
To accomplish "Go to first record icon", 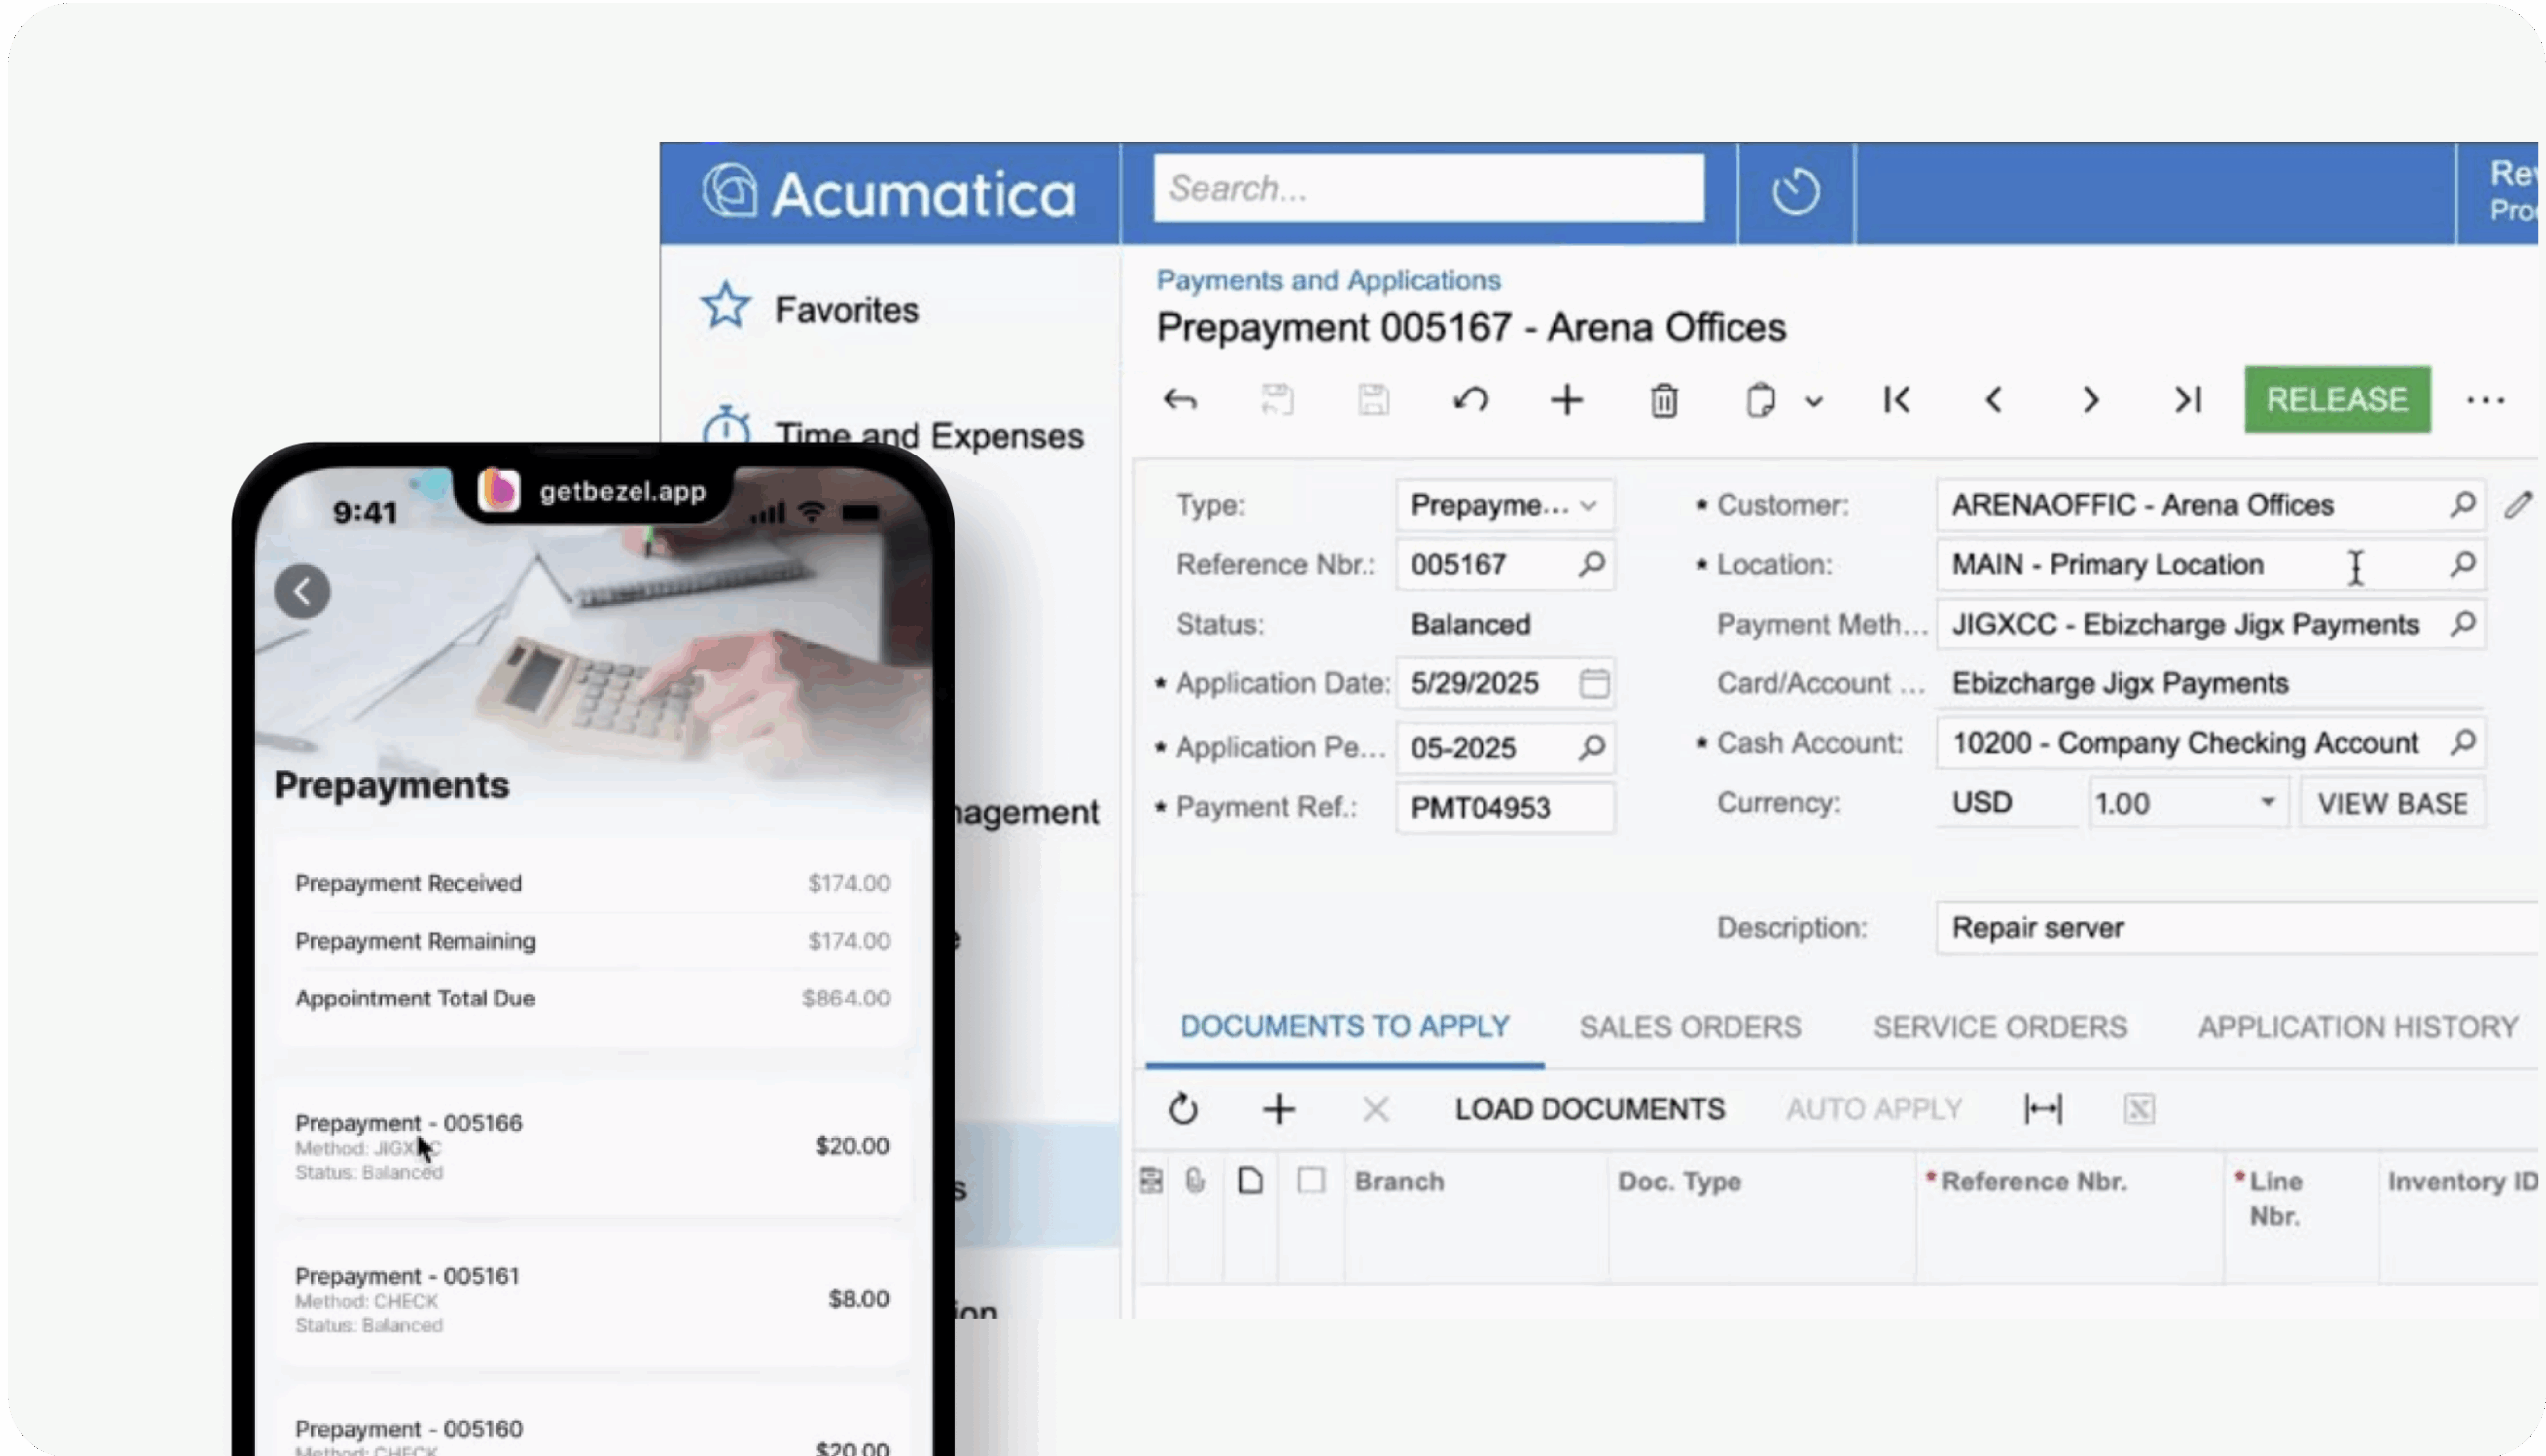I will tap(1896, 400).
